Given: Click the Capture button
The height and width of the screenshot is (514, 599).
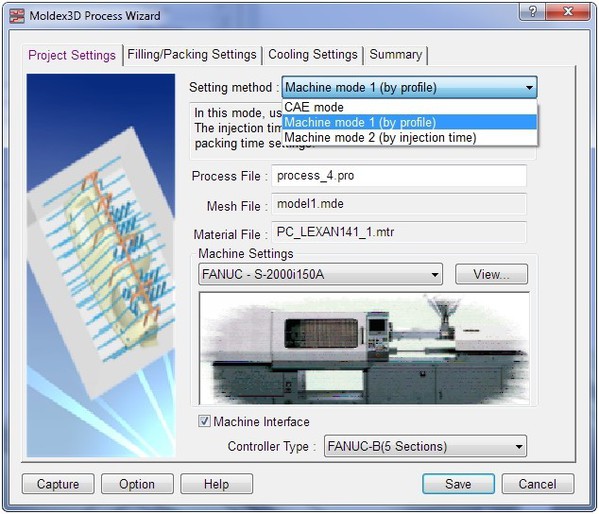Looking at the screenshot, I should 58,484.
